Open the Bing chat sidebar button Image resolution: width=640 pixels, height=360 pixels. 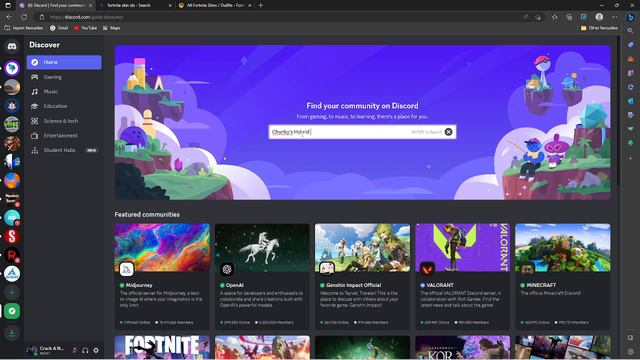(631, 17)
